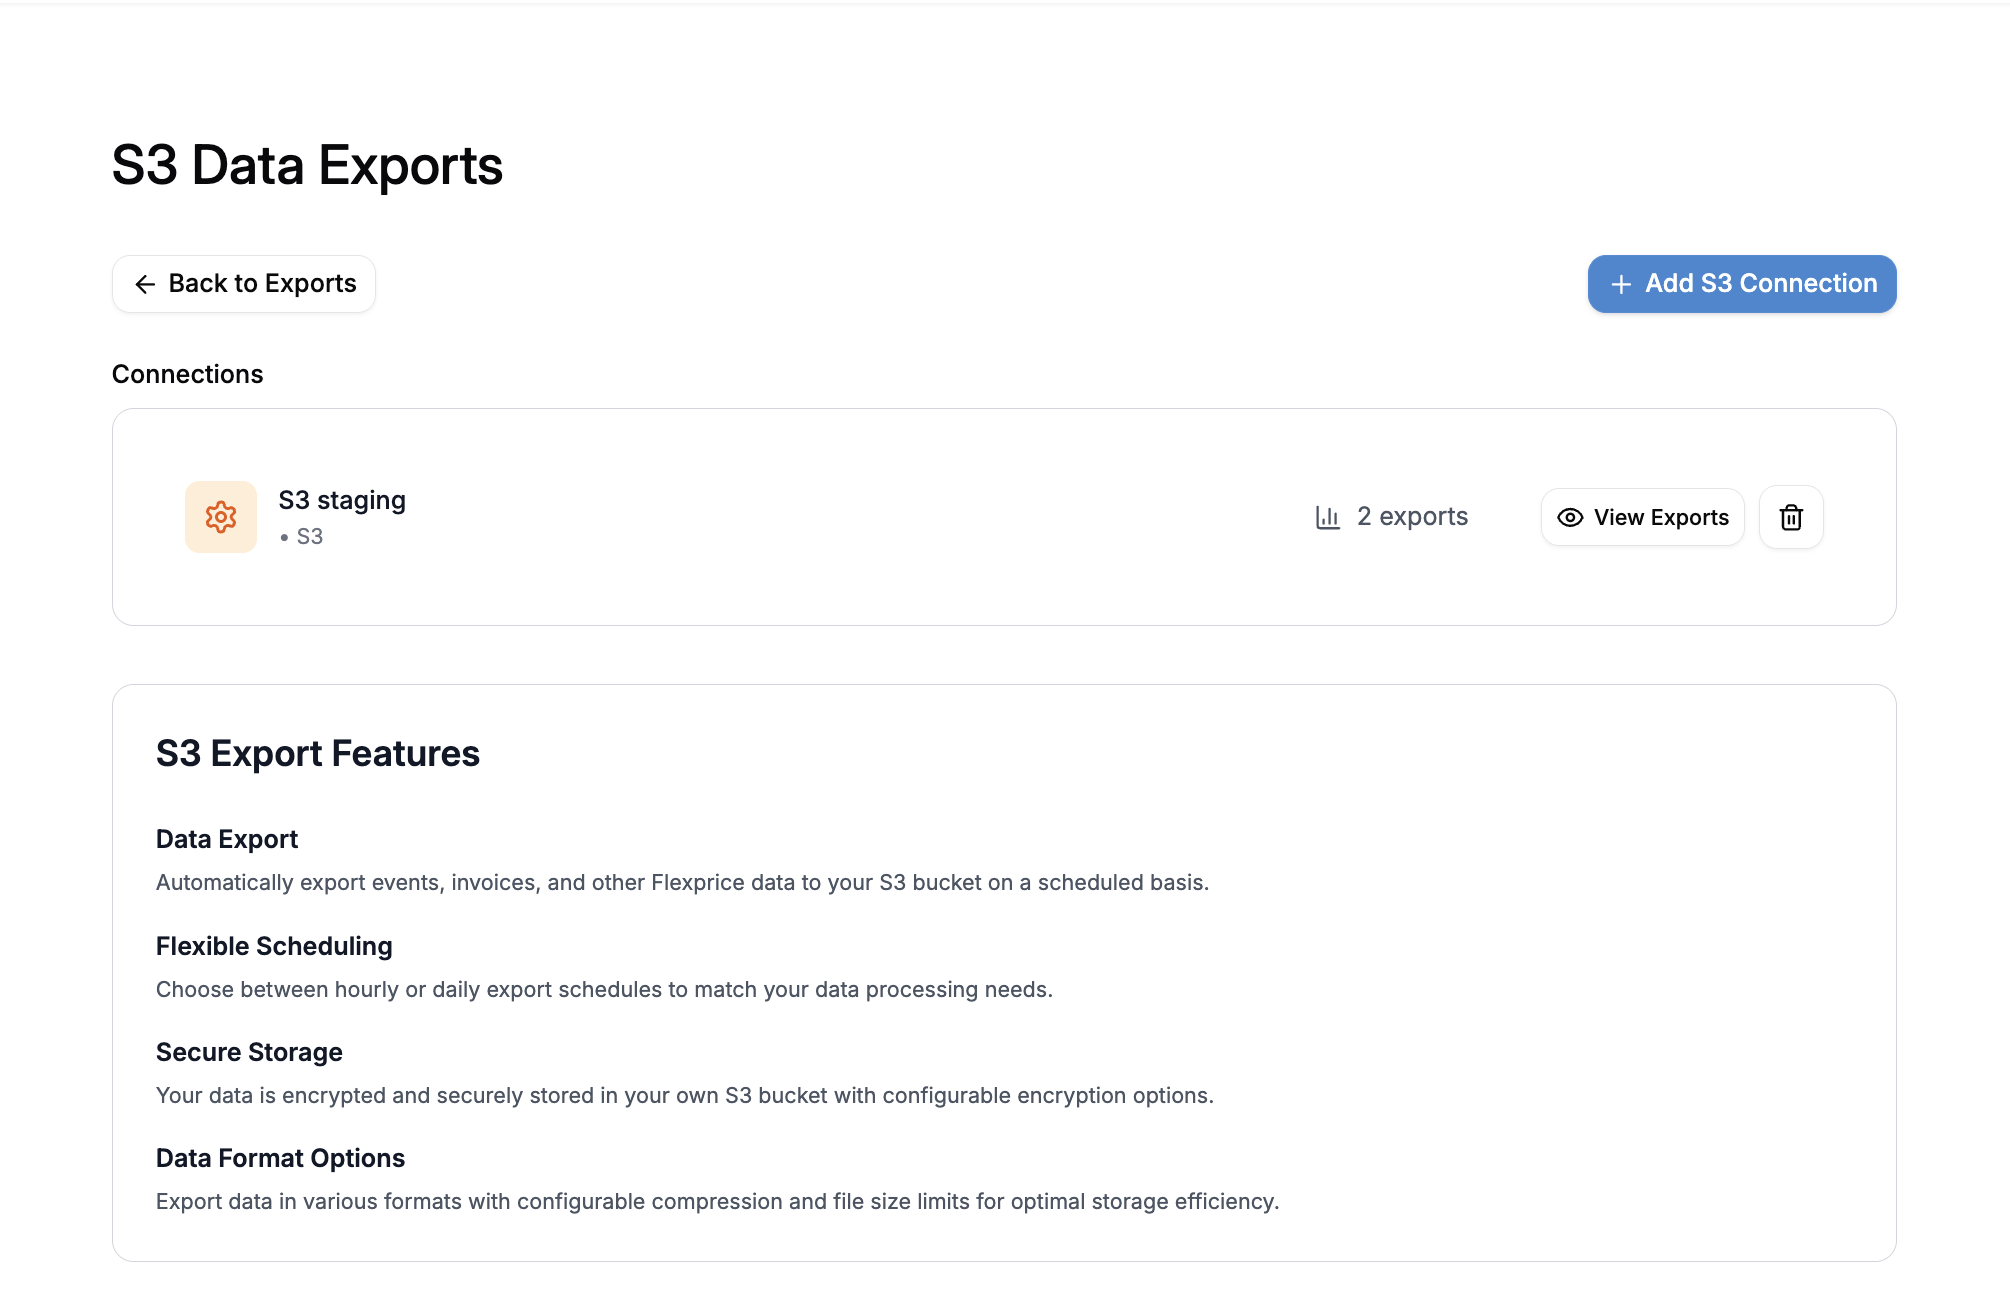Click the S3 Data Exports page title

pyautogui.click(x=307, y=165)
